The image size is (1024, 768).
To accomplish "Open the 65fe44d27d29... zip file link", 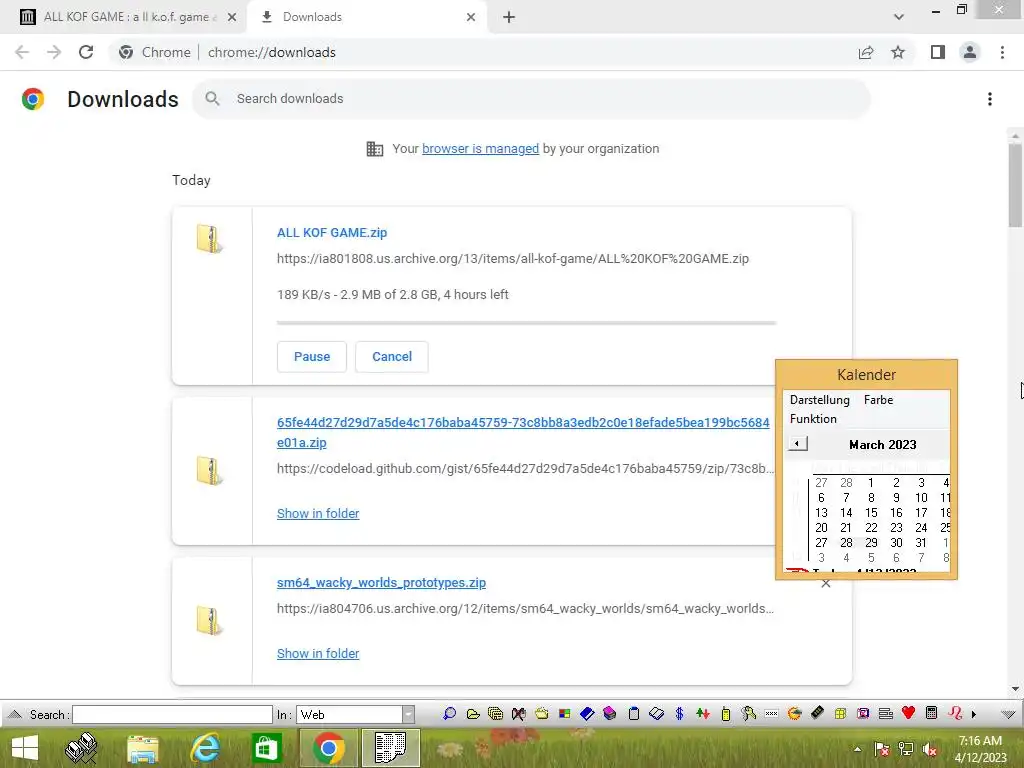I will point(523,432).
